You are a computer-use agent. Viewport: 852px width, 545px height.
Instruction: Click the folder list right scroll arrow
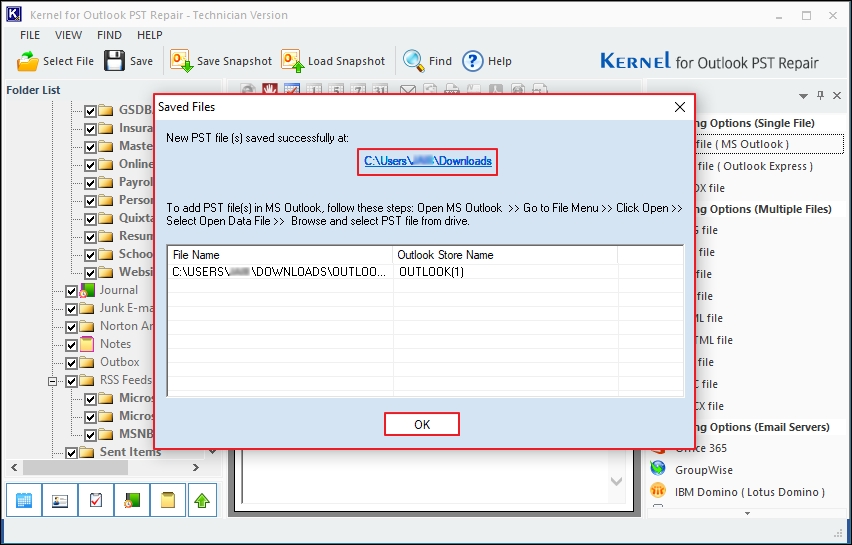tap(196, 467)
